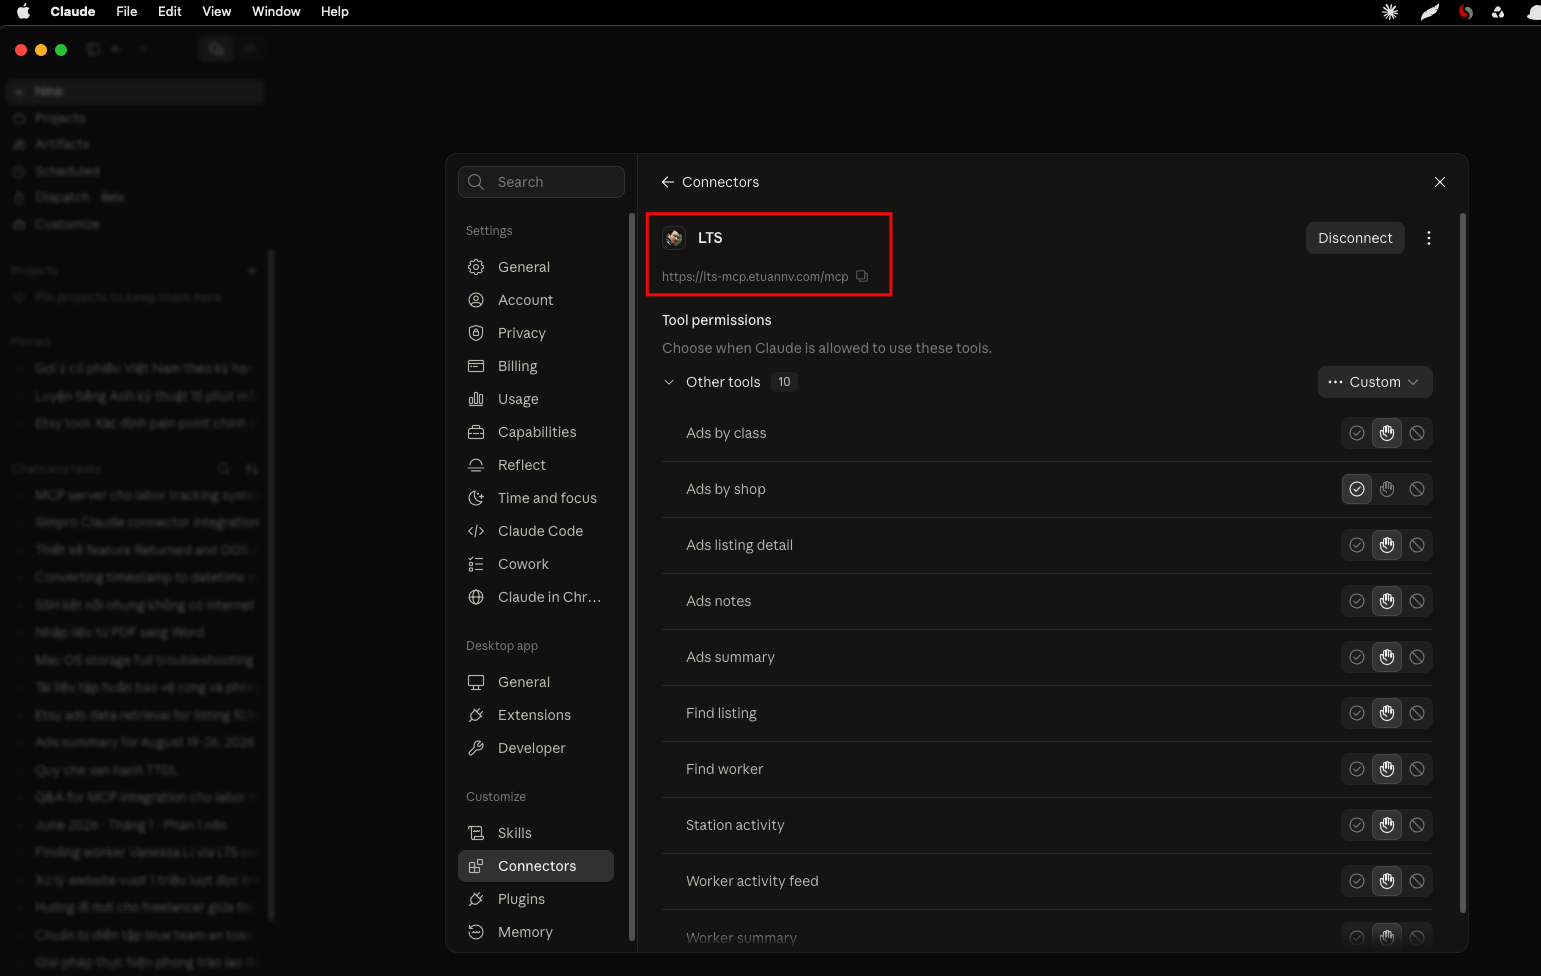Always allow the Worker activity feed tool
Image resolution: width=1541 pixels, height=976 pixels.
pyautogui.click(x=1357, y=881)
